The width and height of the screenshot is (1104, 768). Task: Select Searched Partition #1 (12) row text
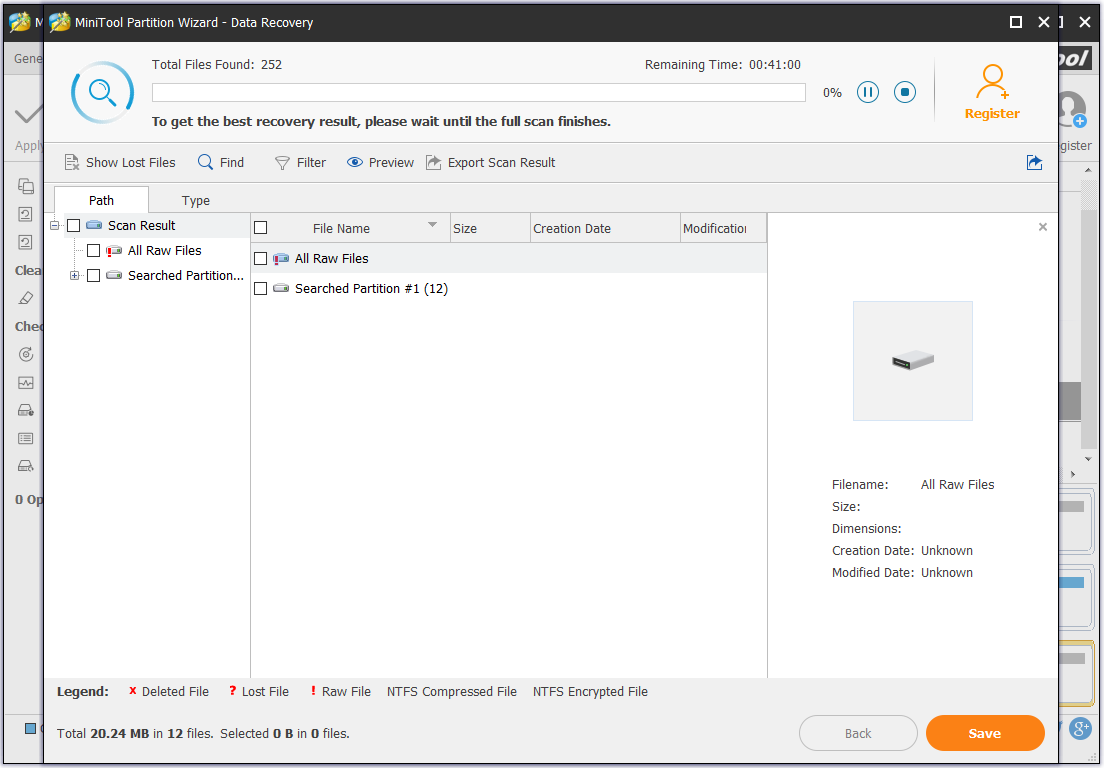[x=371, y=288]
